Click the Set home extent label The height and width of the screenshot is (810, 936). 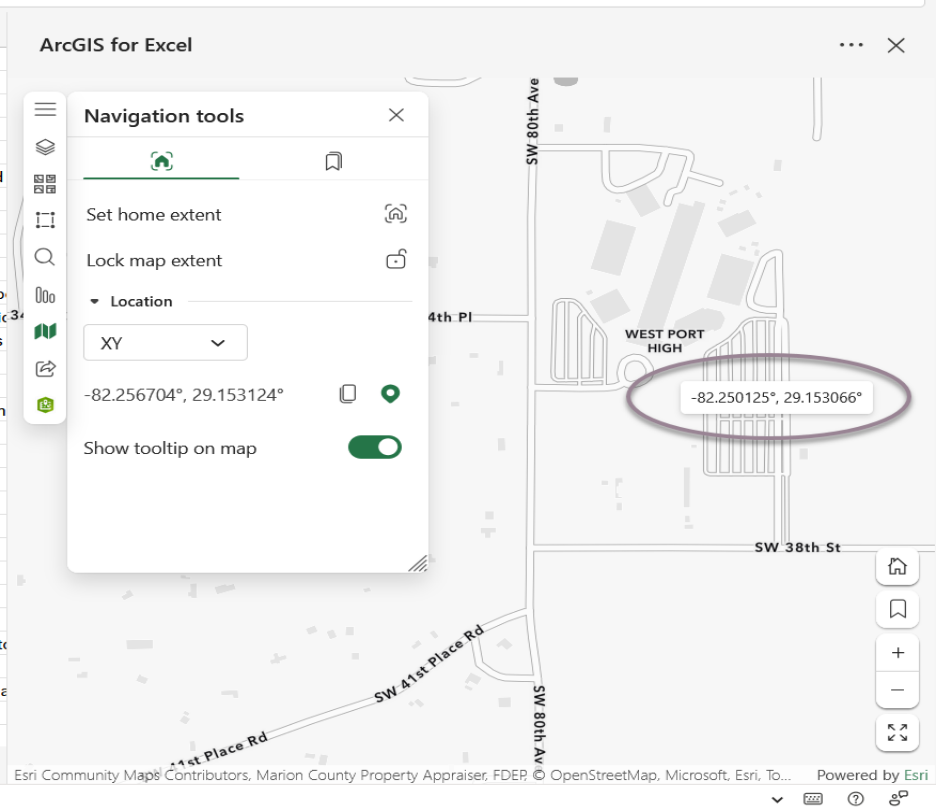click(153, 214)
